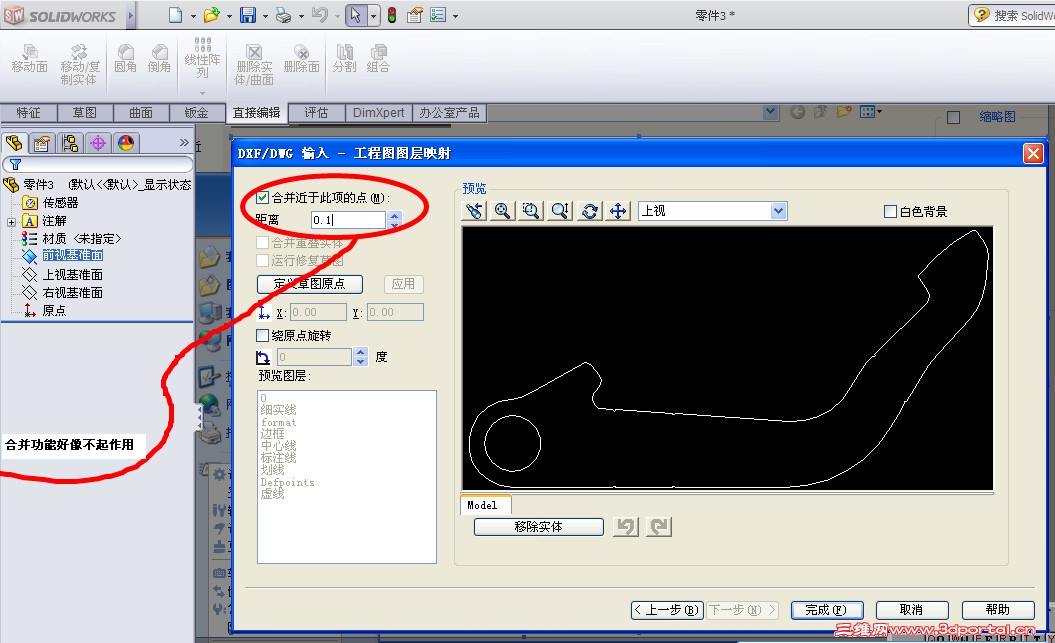1055x643 pixels.
Task: Expand the manager tabs chevron
Action: (x=184, y=143)
